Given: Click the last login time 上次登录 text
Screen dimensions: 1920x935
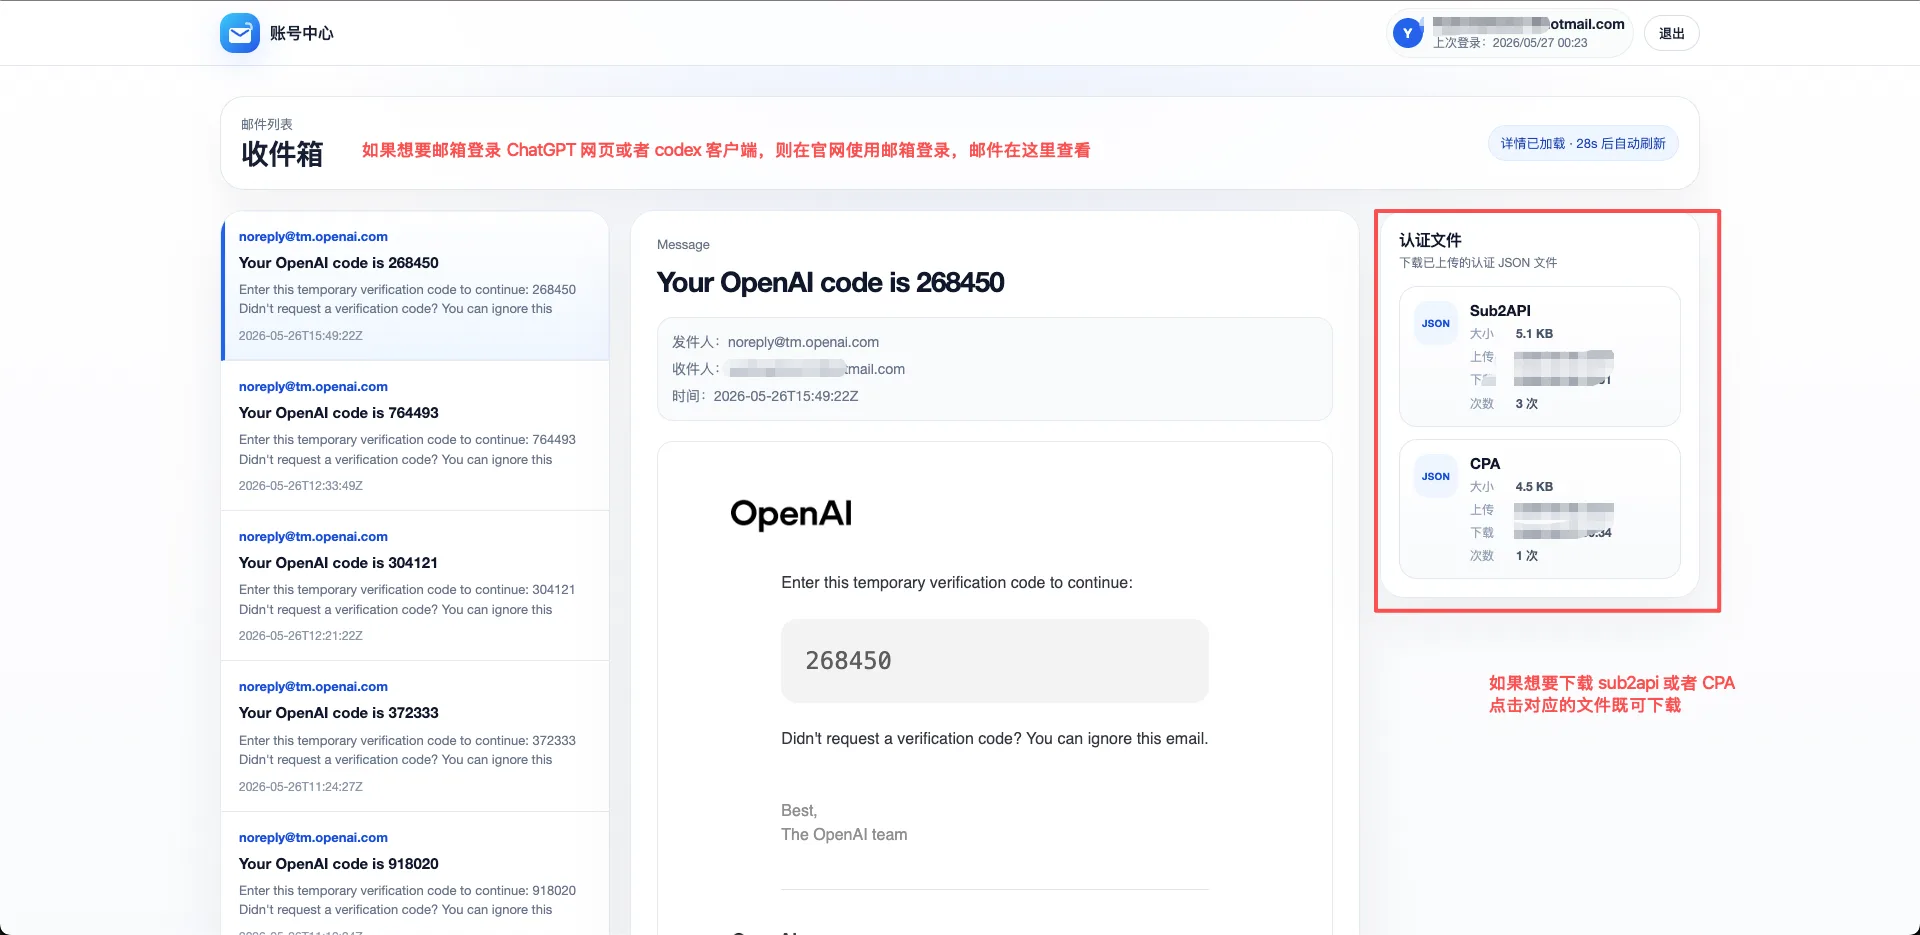Looking at the screenshot, I should pos(1510,43).
